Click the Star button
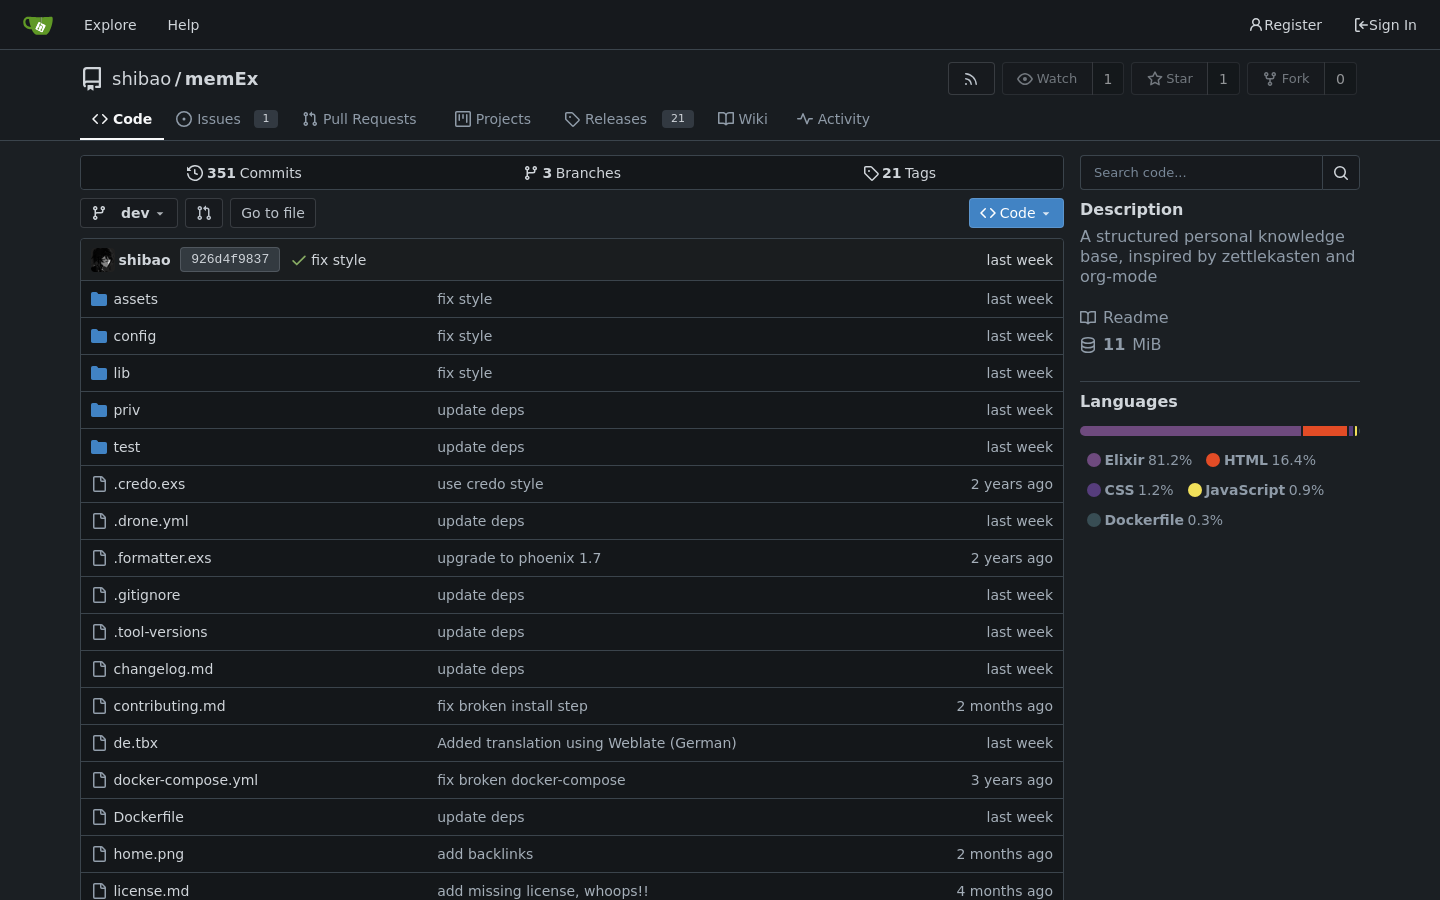The image size is (1440, 900). click(x=1169, y=79)
